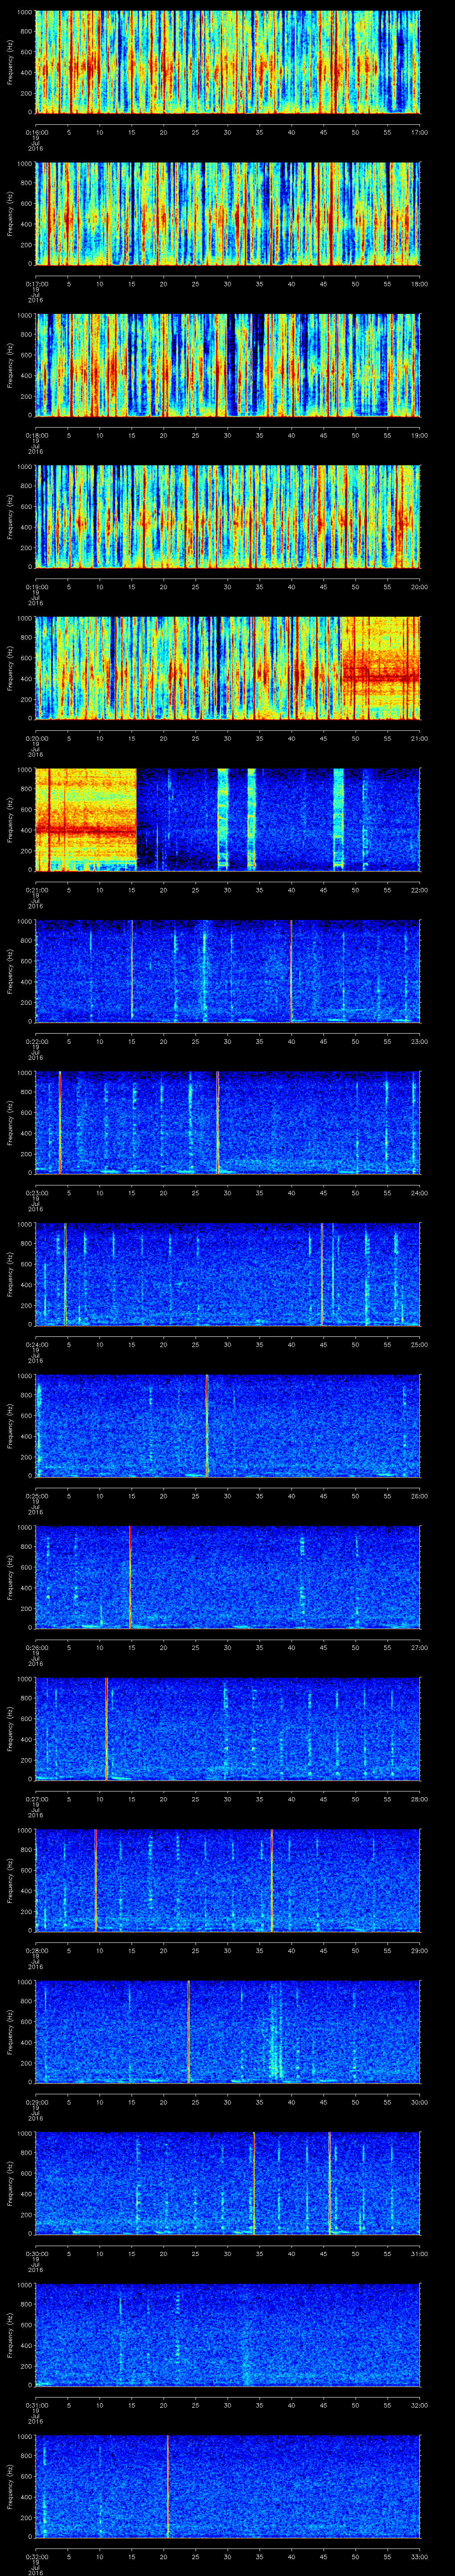Viewport: 455px width, 2576px height.
Task: Click the "0:18:00" start time label
Action: pyautogui.click(x=36, y=435)
